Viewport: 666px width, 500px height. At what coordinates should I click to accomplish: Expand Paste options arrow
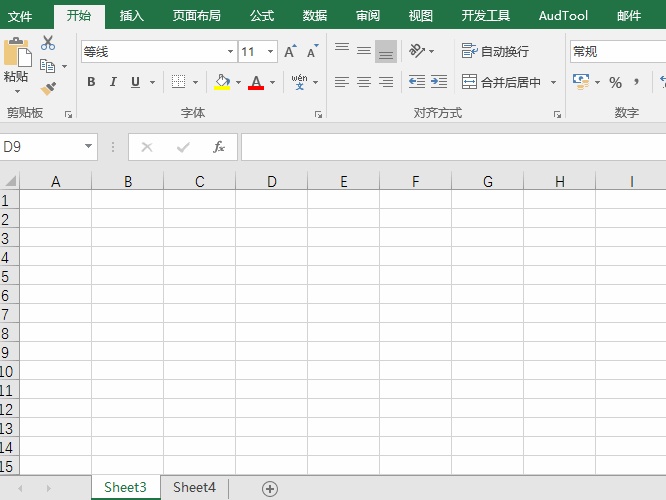pyautogui.click(x=17, y=91)
